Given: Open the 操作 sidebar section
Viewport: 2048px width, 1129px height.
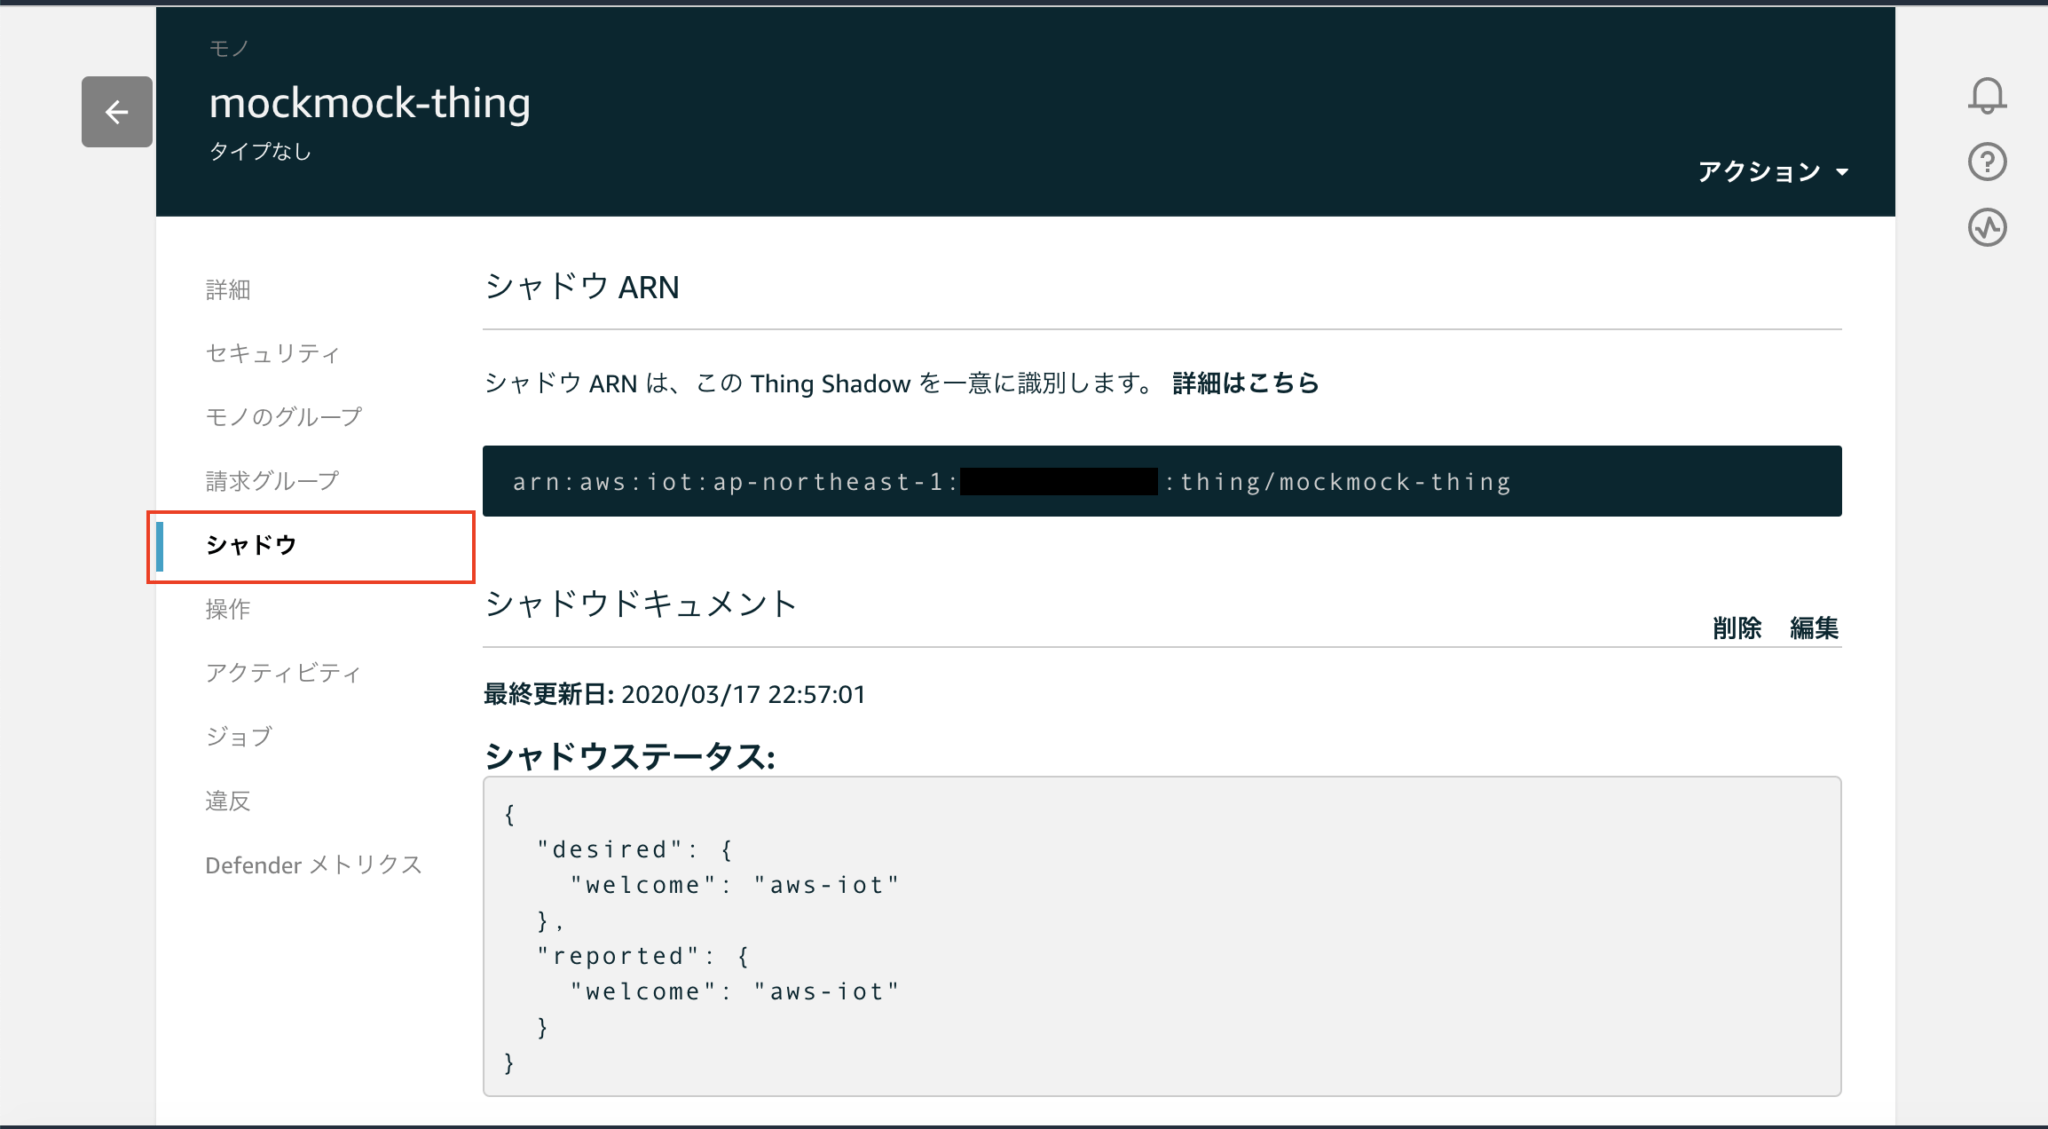Looking at the screenshot, I should pos(228,609).
